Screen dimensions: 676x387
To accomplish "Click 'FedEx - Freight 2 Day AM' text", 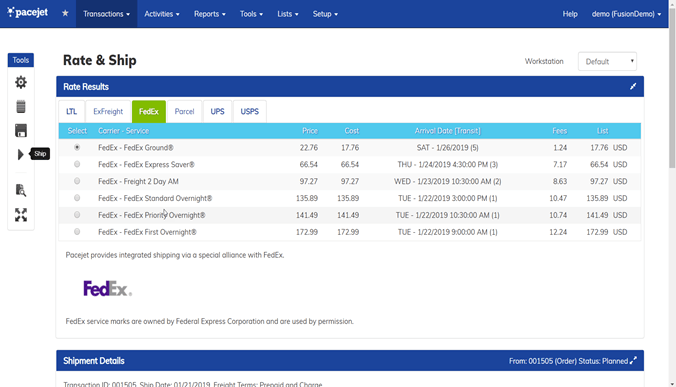I will [x=138, y=181].
